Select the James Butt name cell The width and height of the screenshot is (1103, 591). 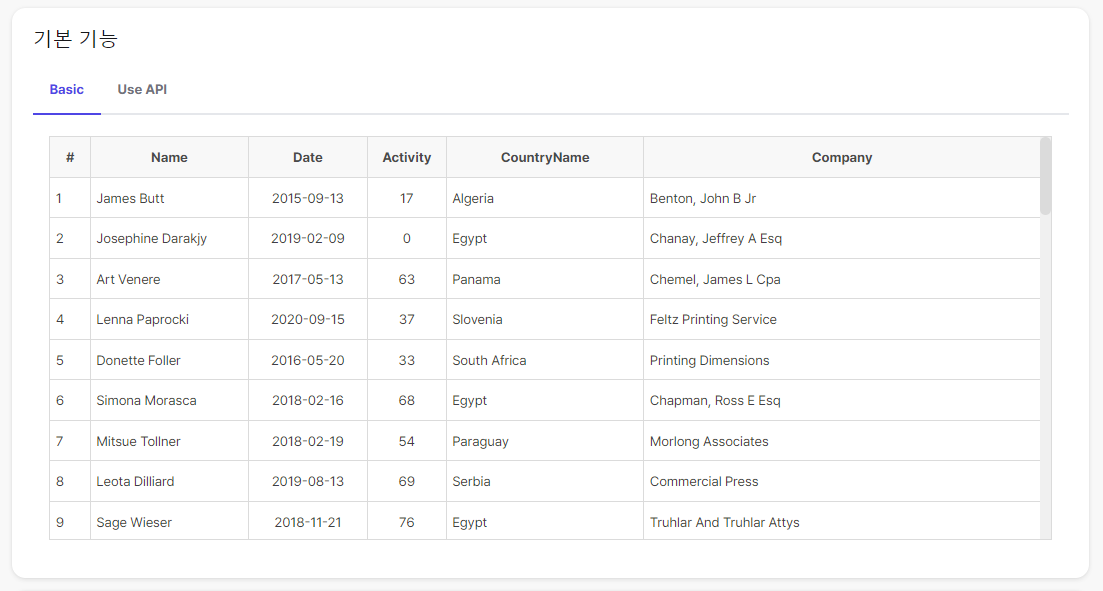tap(170, 198)
